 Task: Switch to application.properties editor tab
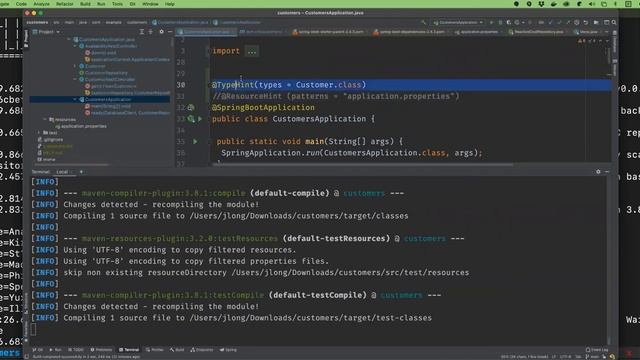coord(478,32)
